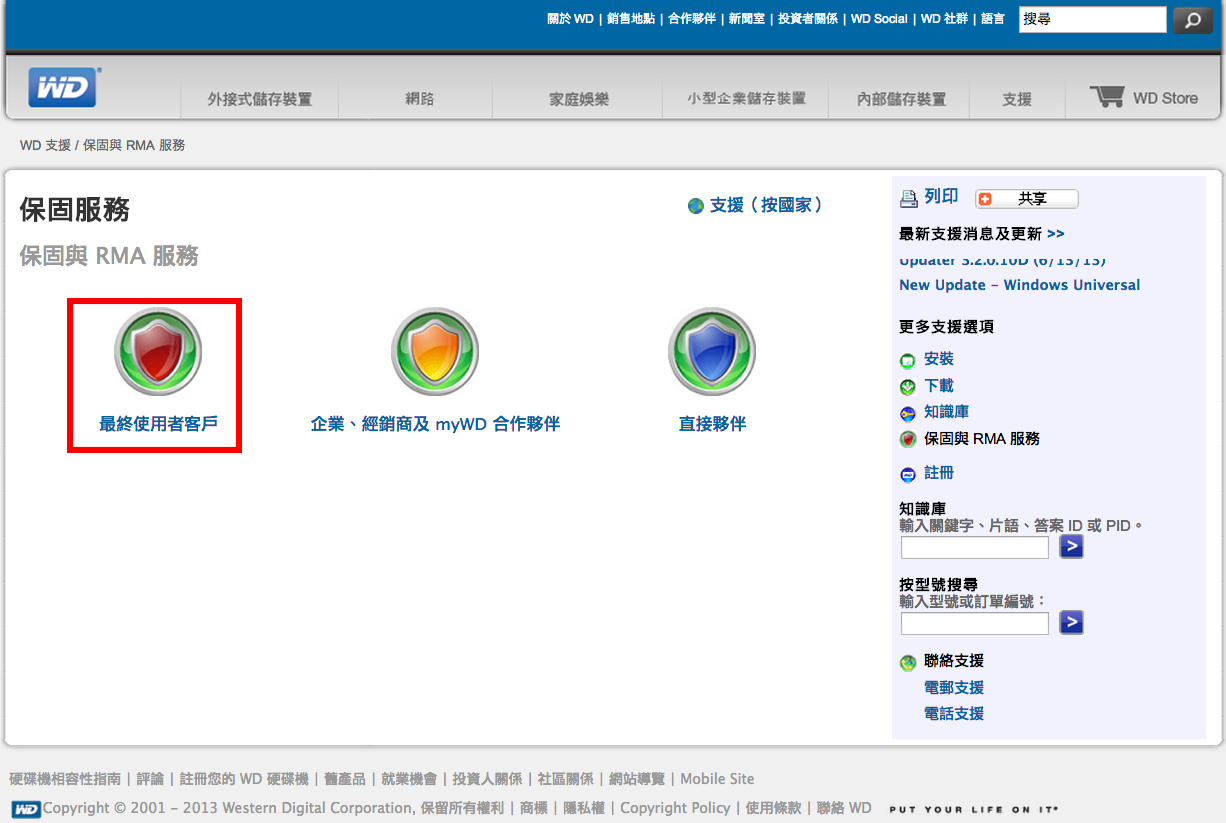This screenshot has height=823, width=1226.
Task: Open 聯絡 WD footer link
Action: coord(844,808)
